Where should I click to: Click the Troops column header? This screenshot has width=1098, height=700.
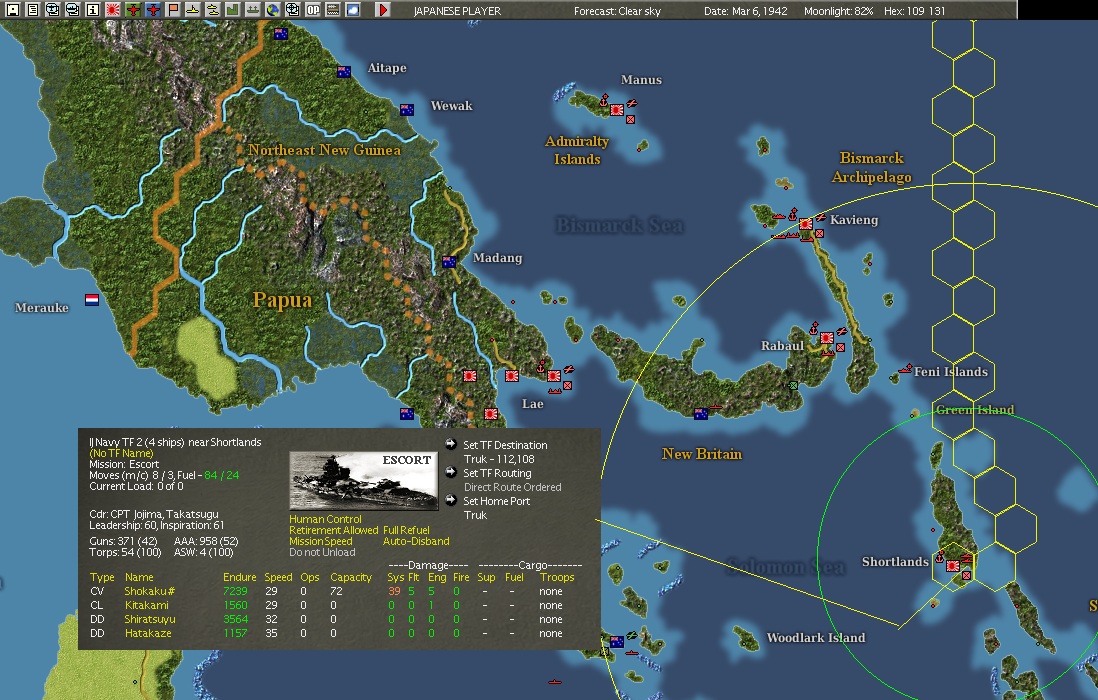click(557, 577)
